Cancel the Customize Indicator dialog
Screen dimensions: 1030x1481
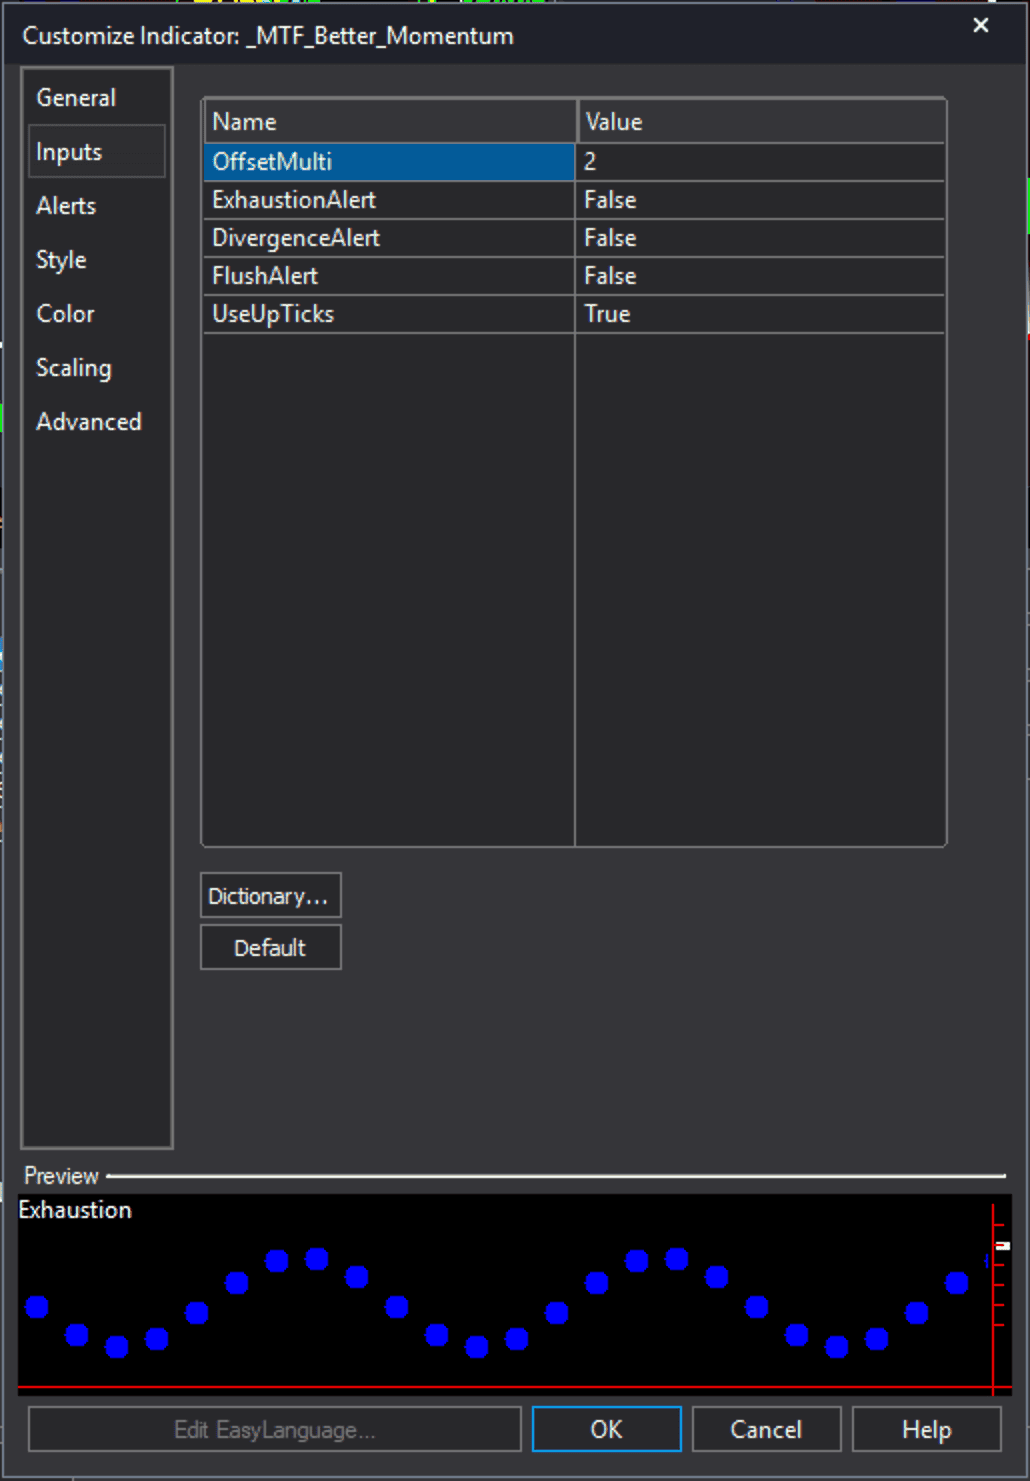tap(765, 1429)
